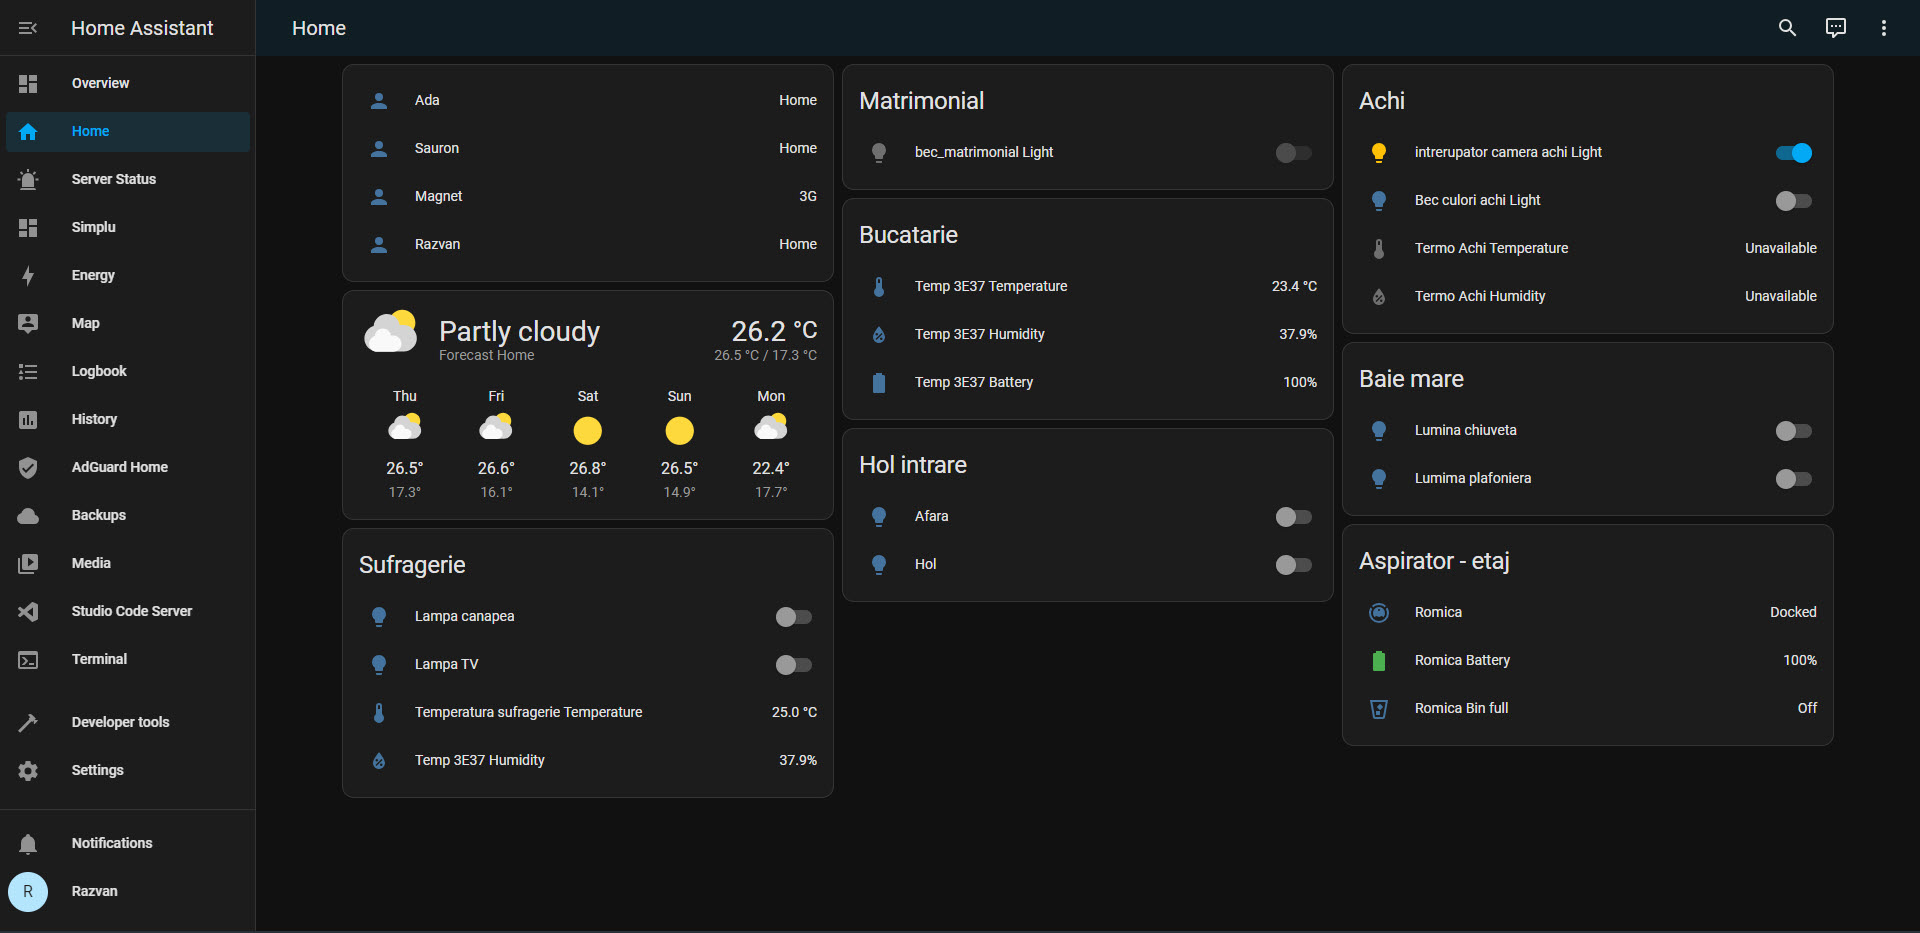This screenshot has width=1920, height=933.
Task: Click the yellow intrerupator achi bulb icon
Action: 1379,152
